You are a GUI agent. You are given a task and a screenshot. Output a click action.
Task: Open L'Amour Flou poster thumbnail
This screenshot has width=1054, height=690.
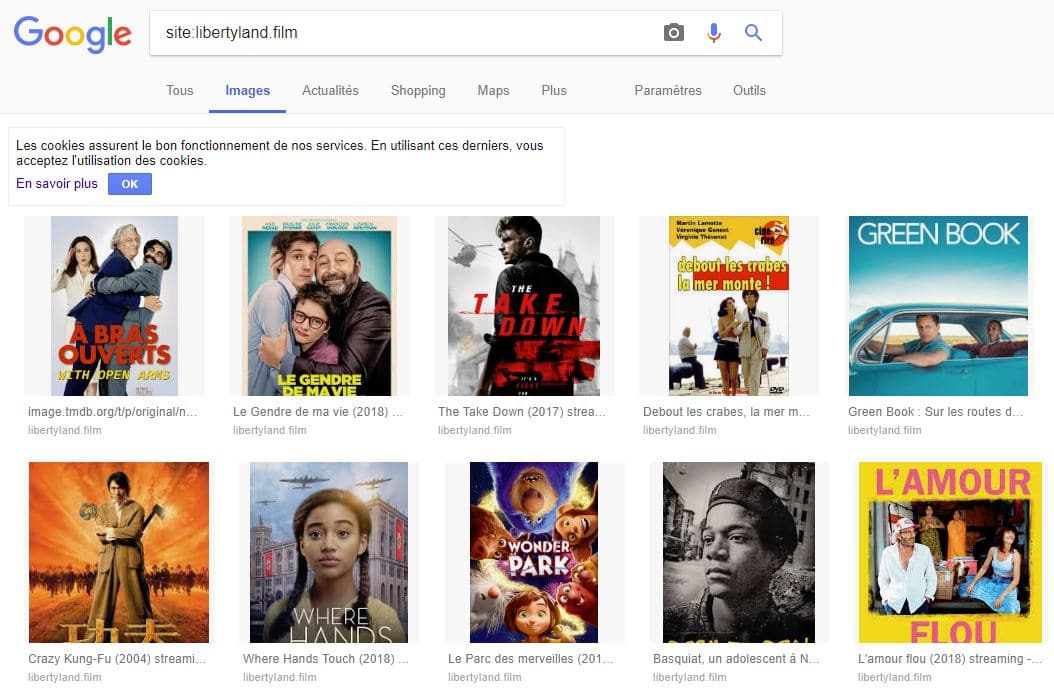point(950,552)
